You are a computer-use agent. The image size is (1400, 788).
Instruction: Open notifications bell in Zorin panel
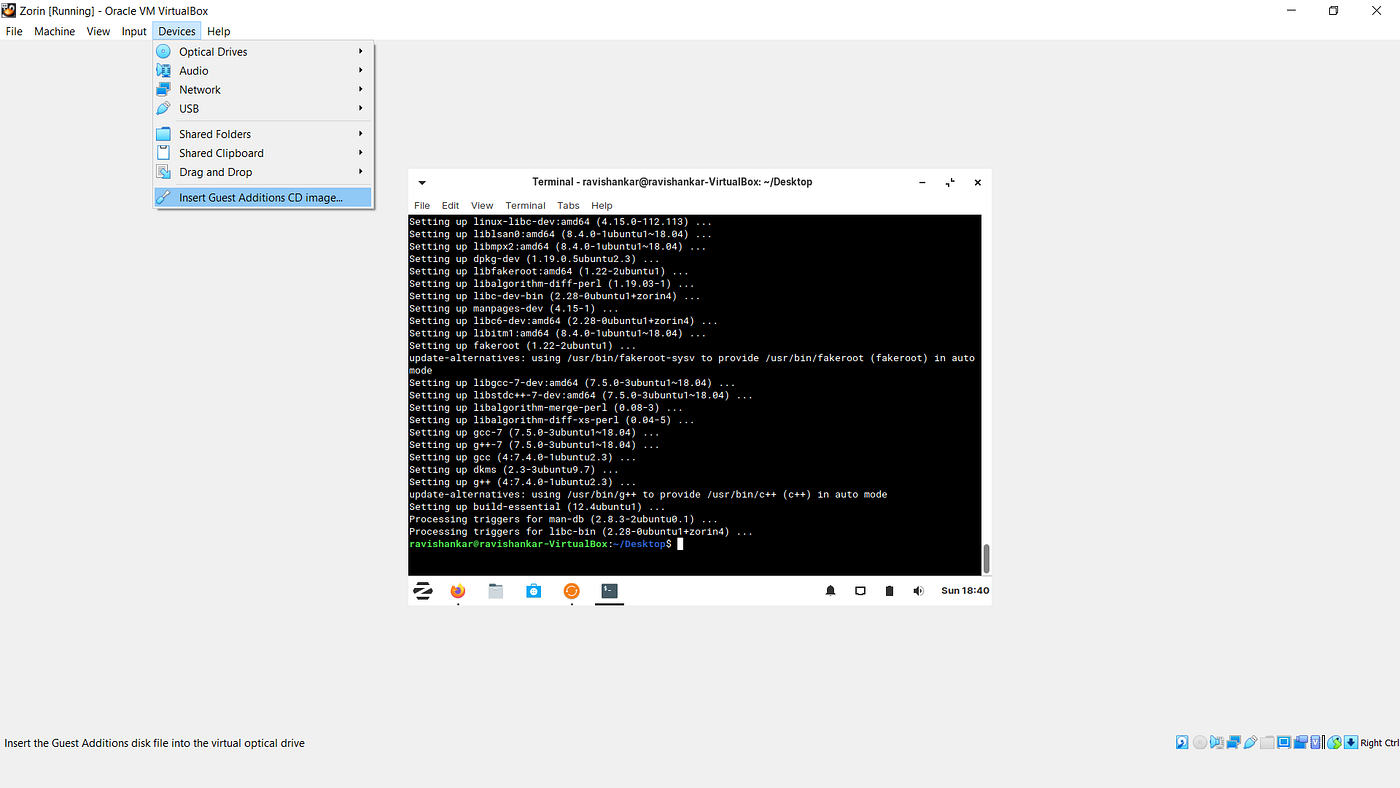click(x=830, y=591)
